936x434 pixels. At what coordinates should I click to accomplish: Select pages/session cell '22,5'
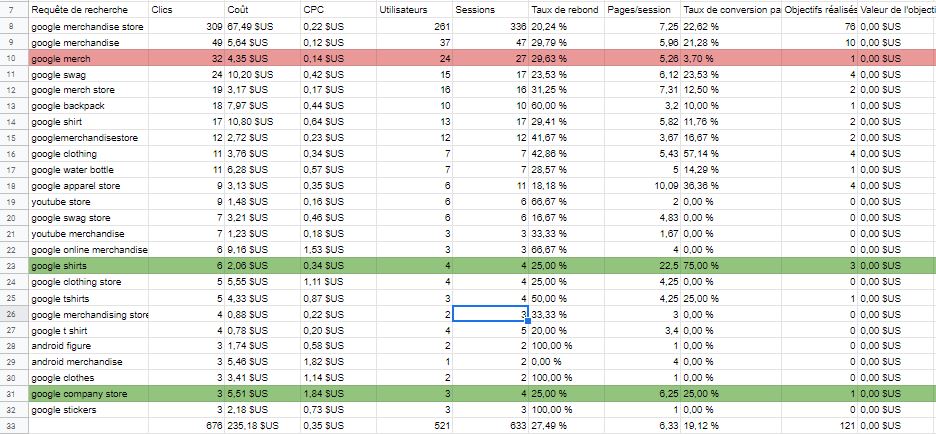(x=642, y=266)
